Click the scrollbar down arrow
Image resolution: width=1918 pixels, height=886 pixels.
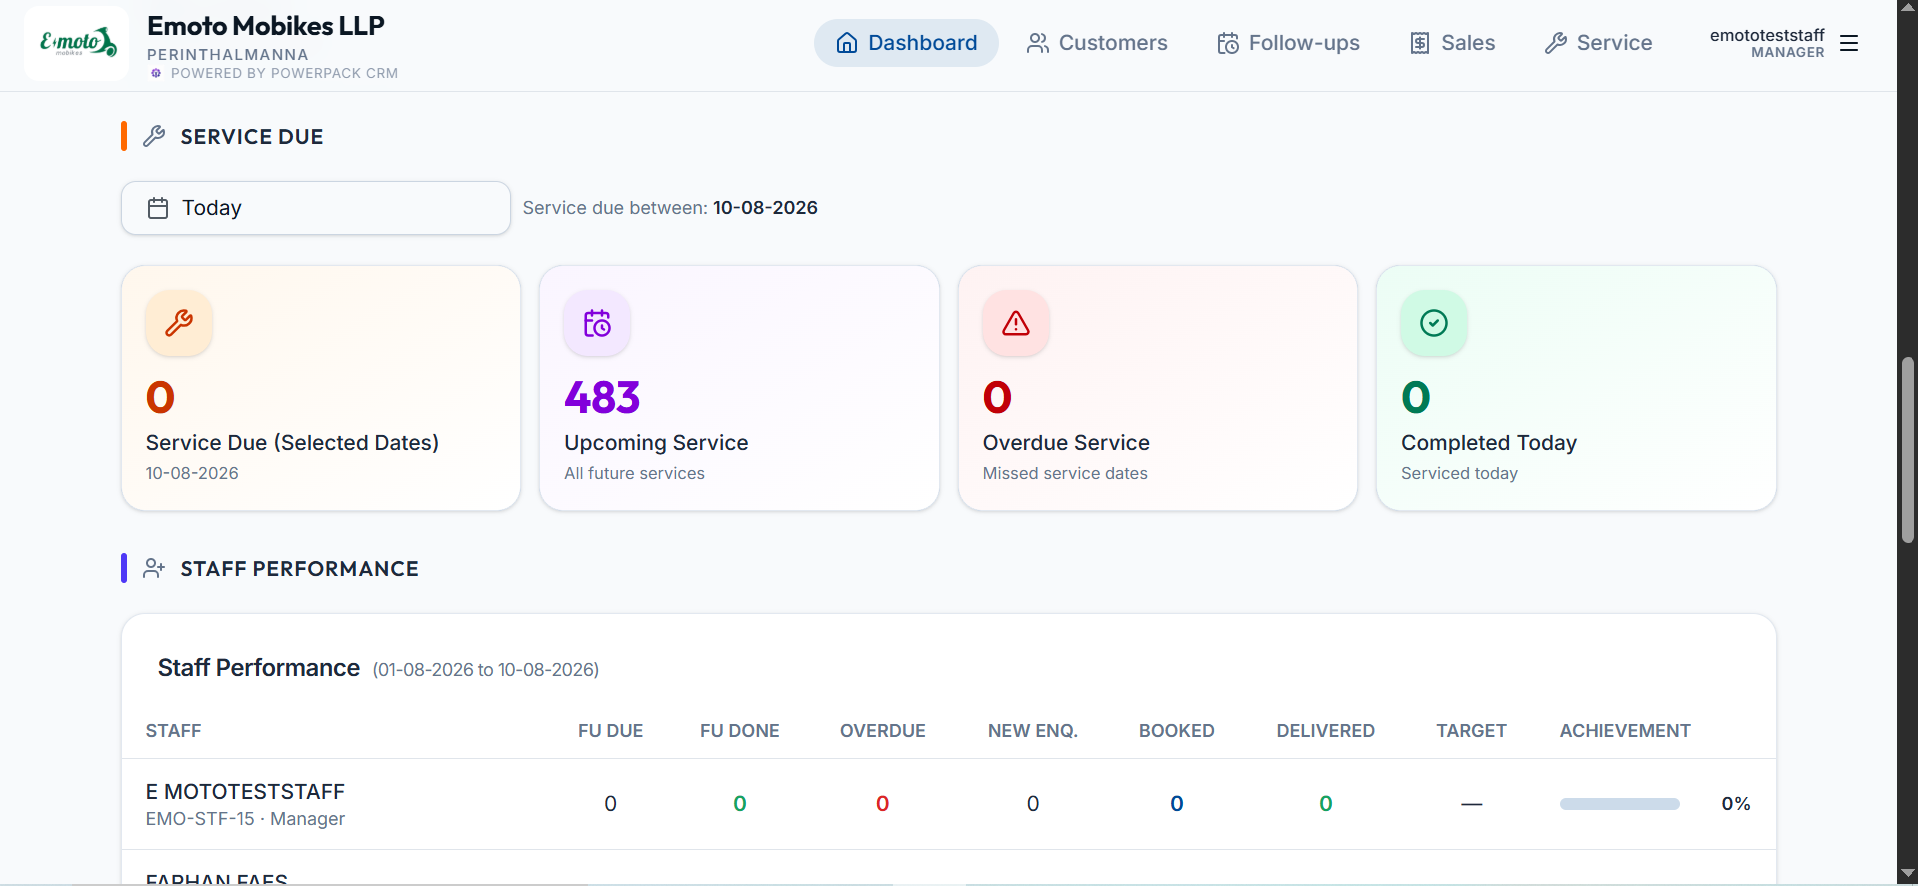click(x=1908, y=875)
